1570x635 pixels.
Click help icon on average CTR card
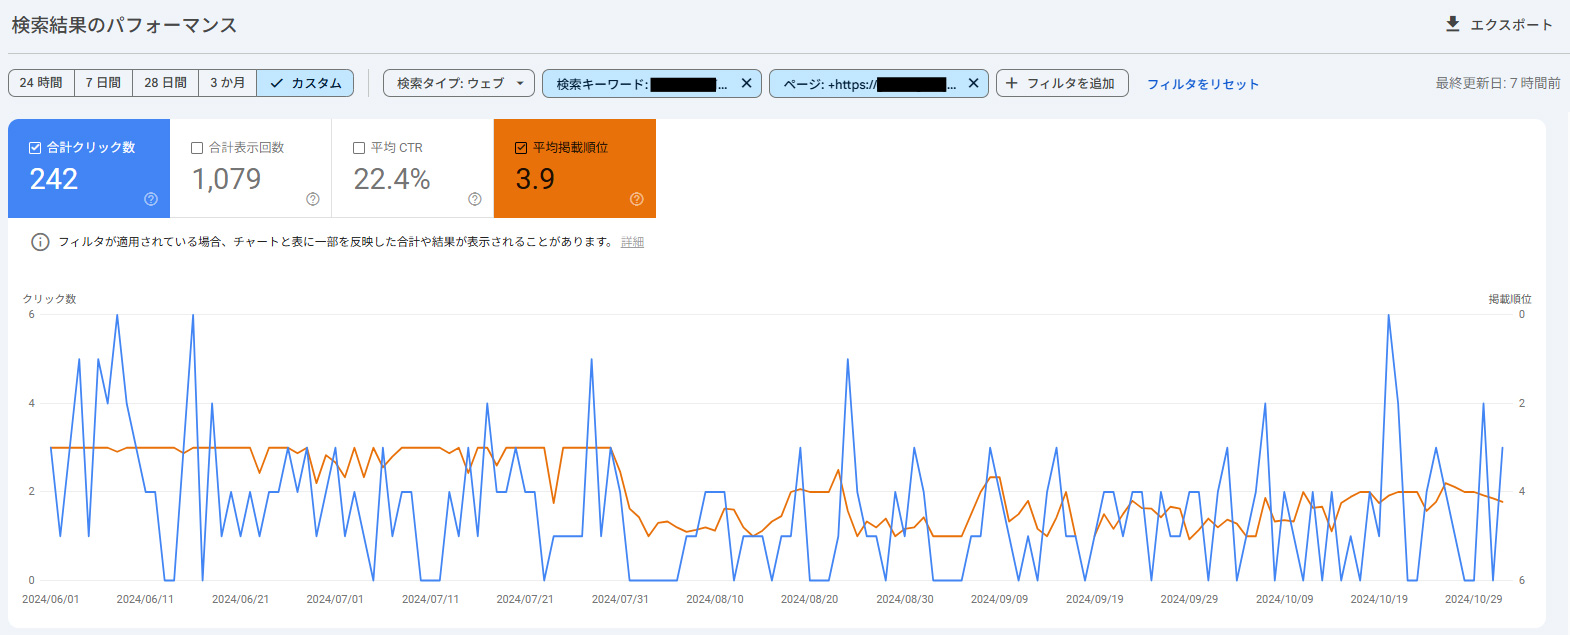475,199
